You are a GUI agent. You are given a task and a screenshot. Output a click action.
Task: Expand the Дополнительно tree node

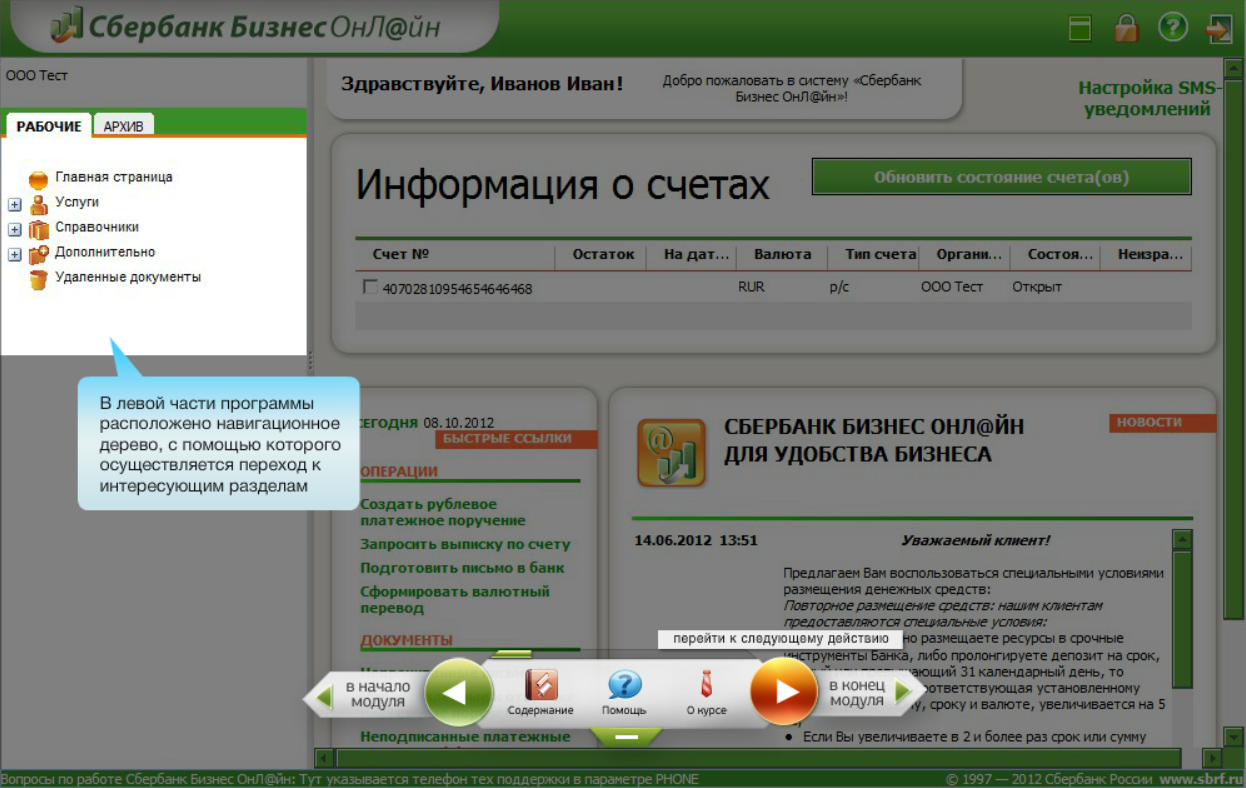(x=15, y=255)
